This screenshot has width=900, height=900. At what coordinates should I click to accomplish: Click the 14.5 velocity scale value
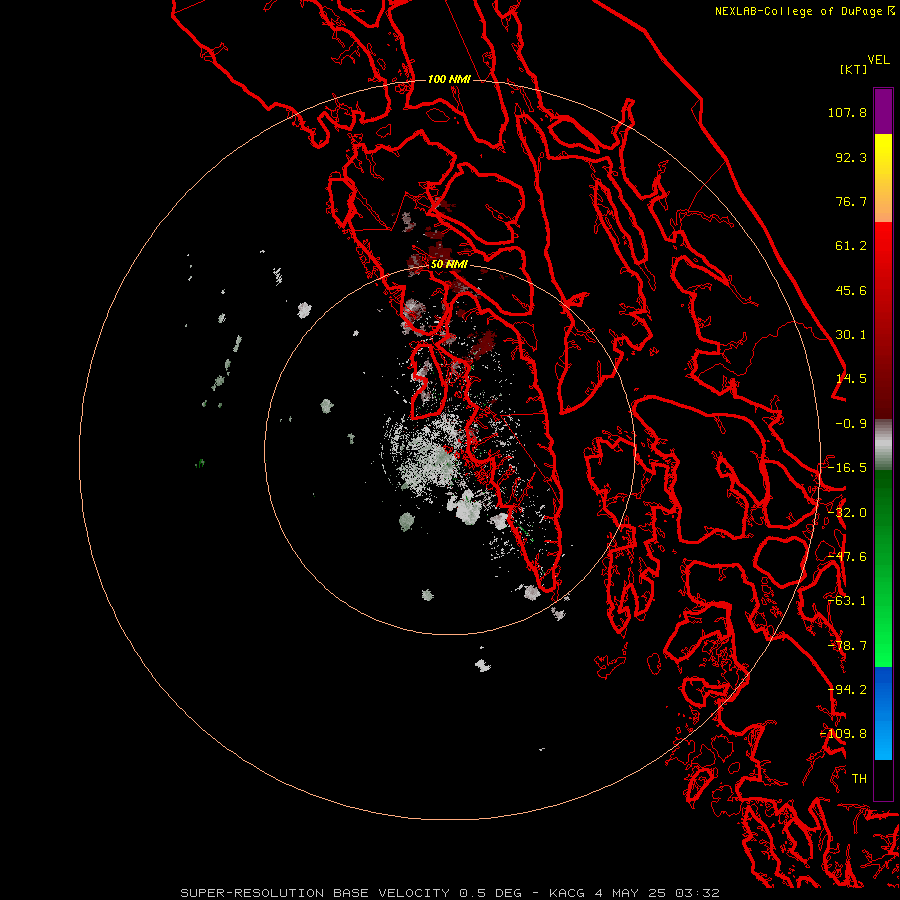pos(851,379)
